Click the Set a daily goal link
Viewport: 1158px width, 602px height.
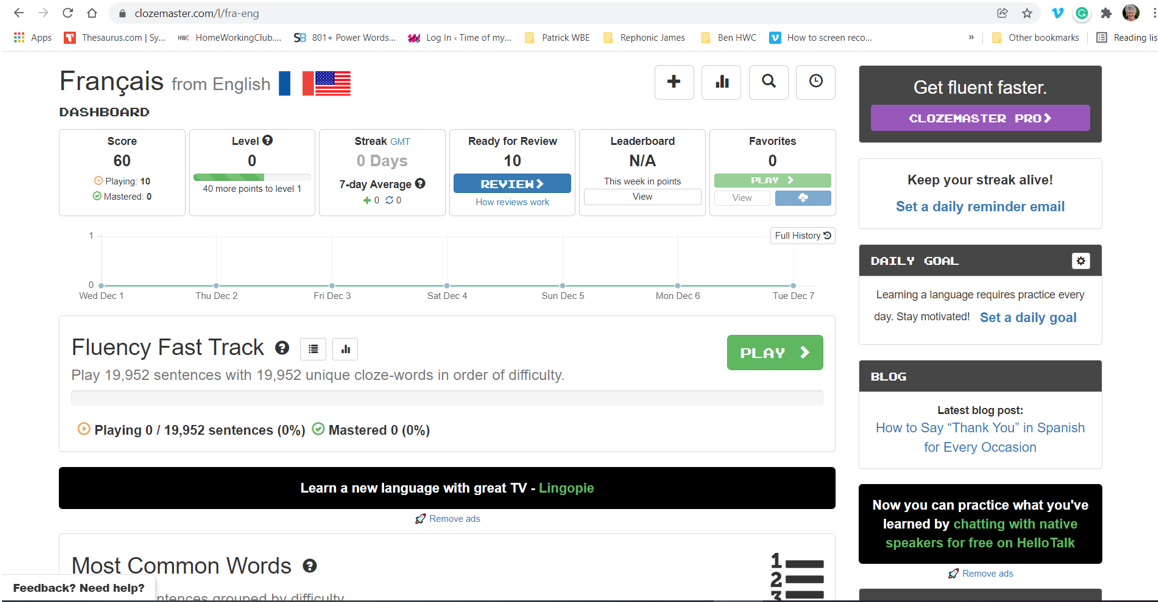[1028, 318]
